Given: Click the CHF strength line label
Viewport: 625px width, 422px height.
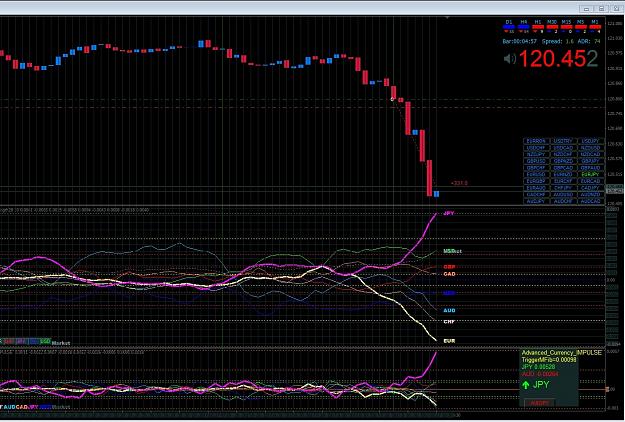Looking at the screenshot, I should pos(449,322).
